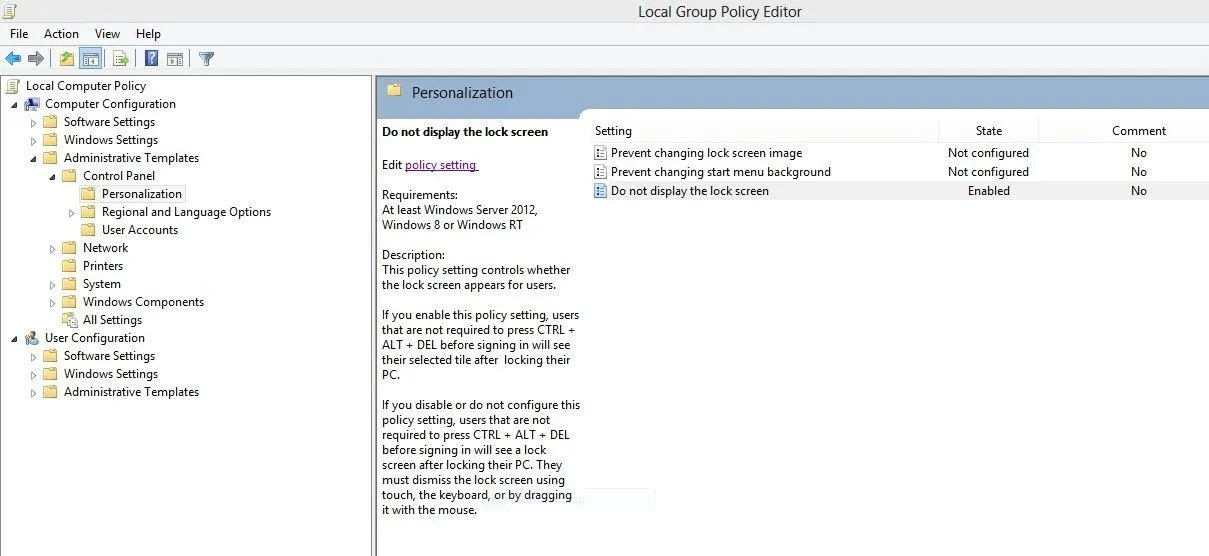Expand the Network tree node

53,248
